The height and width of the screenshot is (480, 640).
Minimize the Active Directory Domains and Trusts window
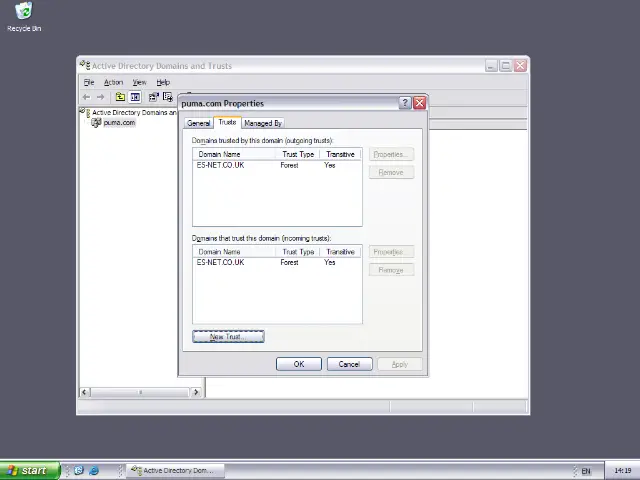coord(491,66)
